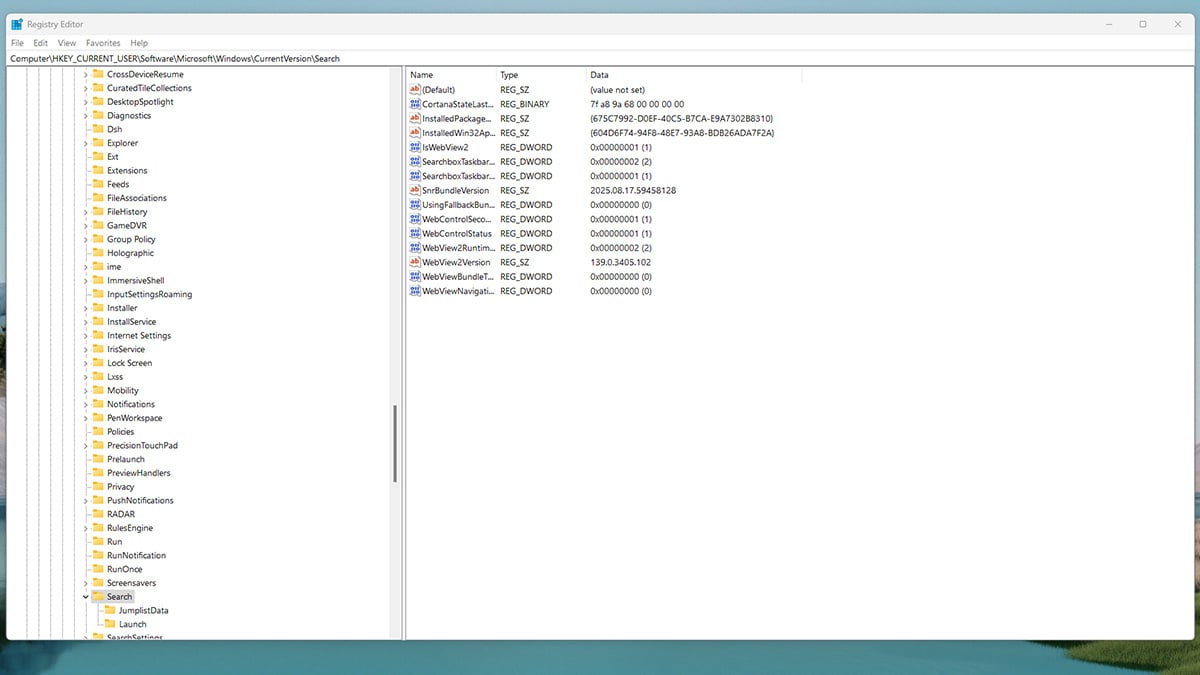Click the open folder icon of Search key
This screenshot has width=1200, height=675.
click(98, 597)
